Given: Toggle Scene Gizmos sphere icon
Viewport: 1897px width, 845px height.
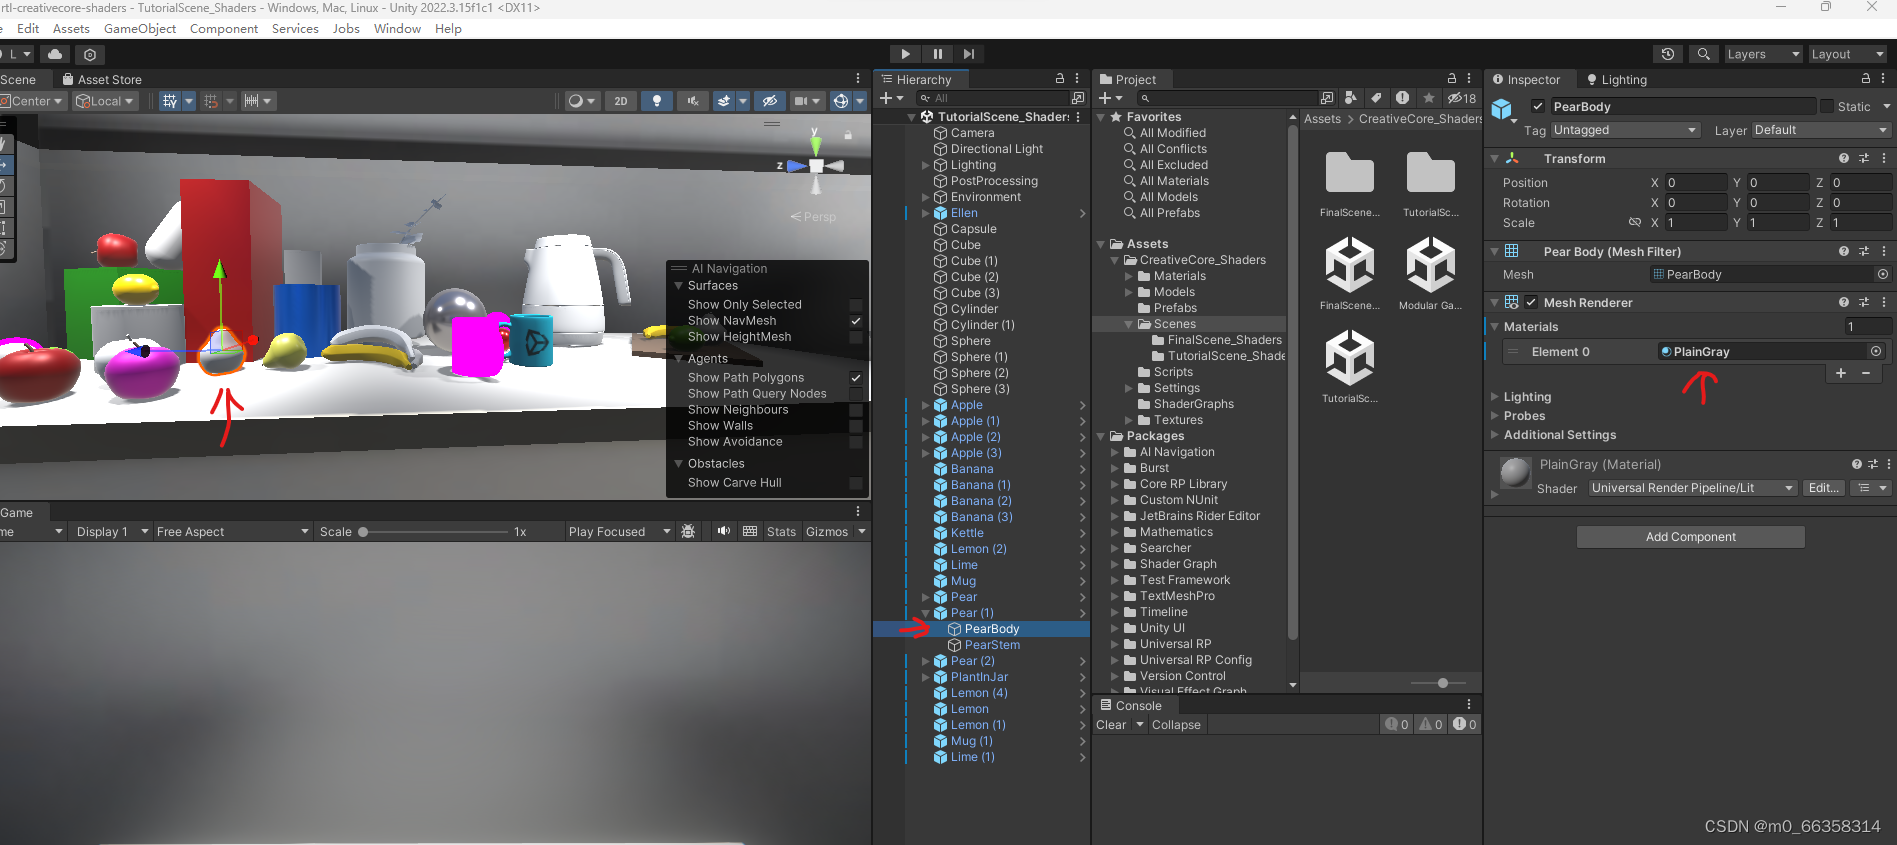Looking at the screenshot, I should click(x=841, y=101).
